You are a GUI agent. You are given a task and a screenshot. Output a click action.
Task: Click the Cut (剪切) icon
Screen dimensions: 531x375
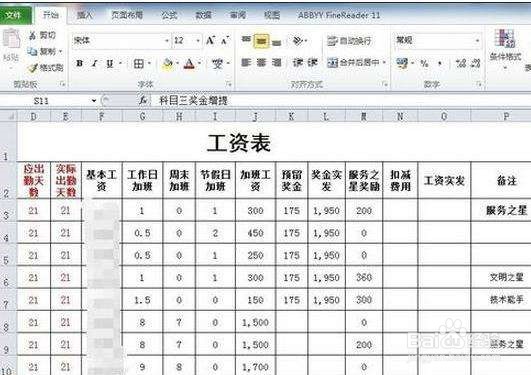click(x=33, y=35)
